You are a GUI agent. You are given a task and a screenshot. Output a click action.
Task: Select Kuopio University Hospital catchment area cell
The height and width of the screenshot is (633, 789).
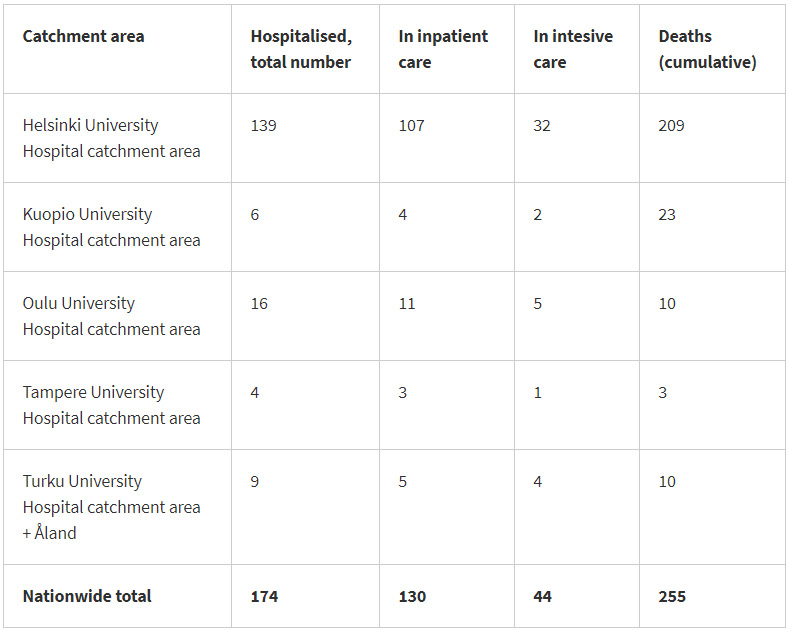111,227
